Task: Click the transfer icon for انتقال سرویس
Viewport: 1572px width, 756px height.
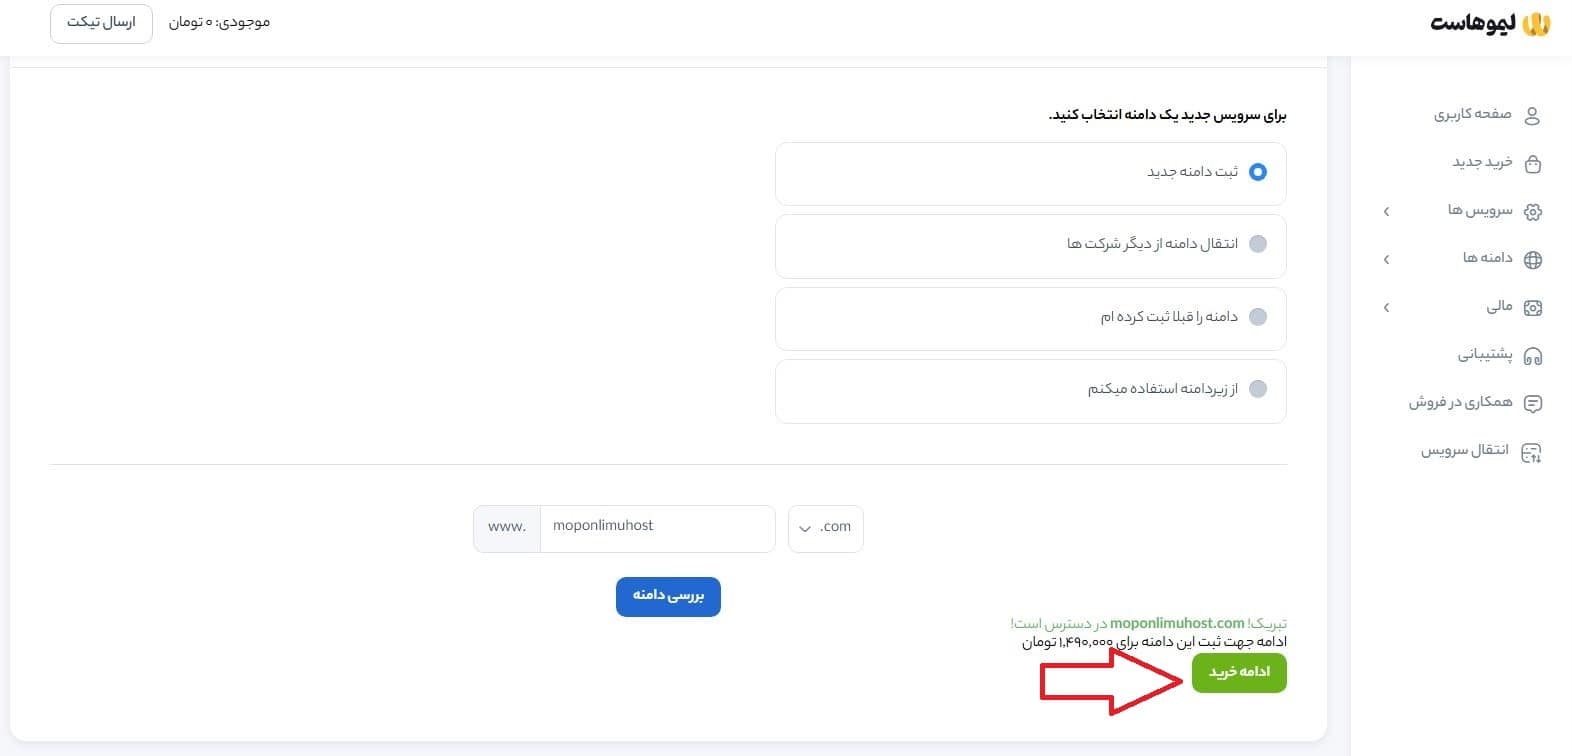Action: (x=1533, y=451)
